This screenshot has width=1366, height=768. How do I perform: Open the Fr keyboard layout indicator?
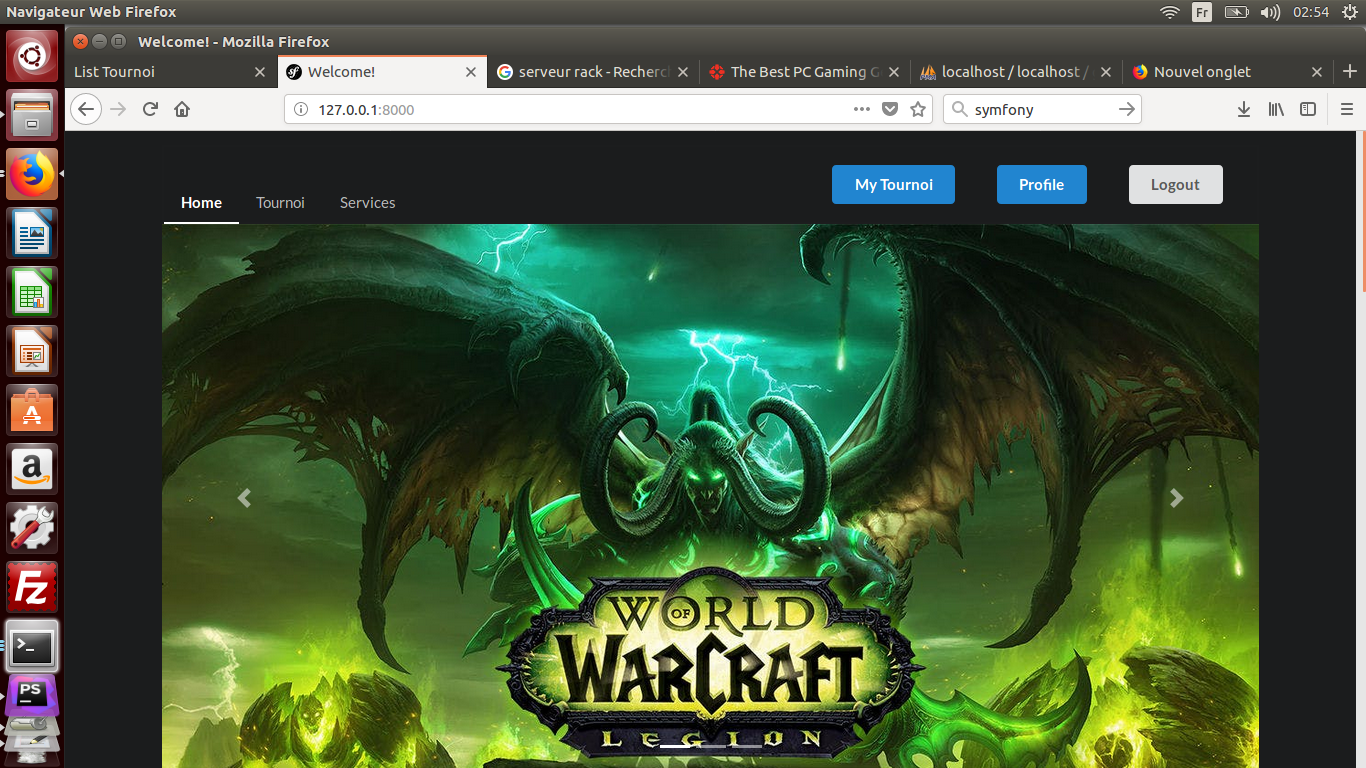point(1202,12)
